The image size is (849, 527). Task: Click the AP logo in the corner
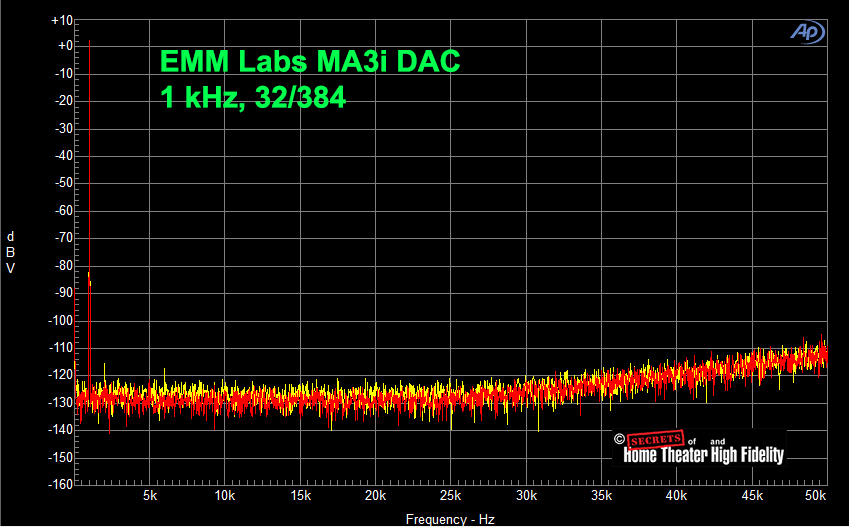[807, 32]
